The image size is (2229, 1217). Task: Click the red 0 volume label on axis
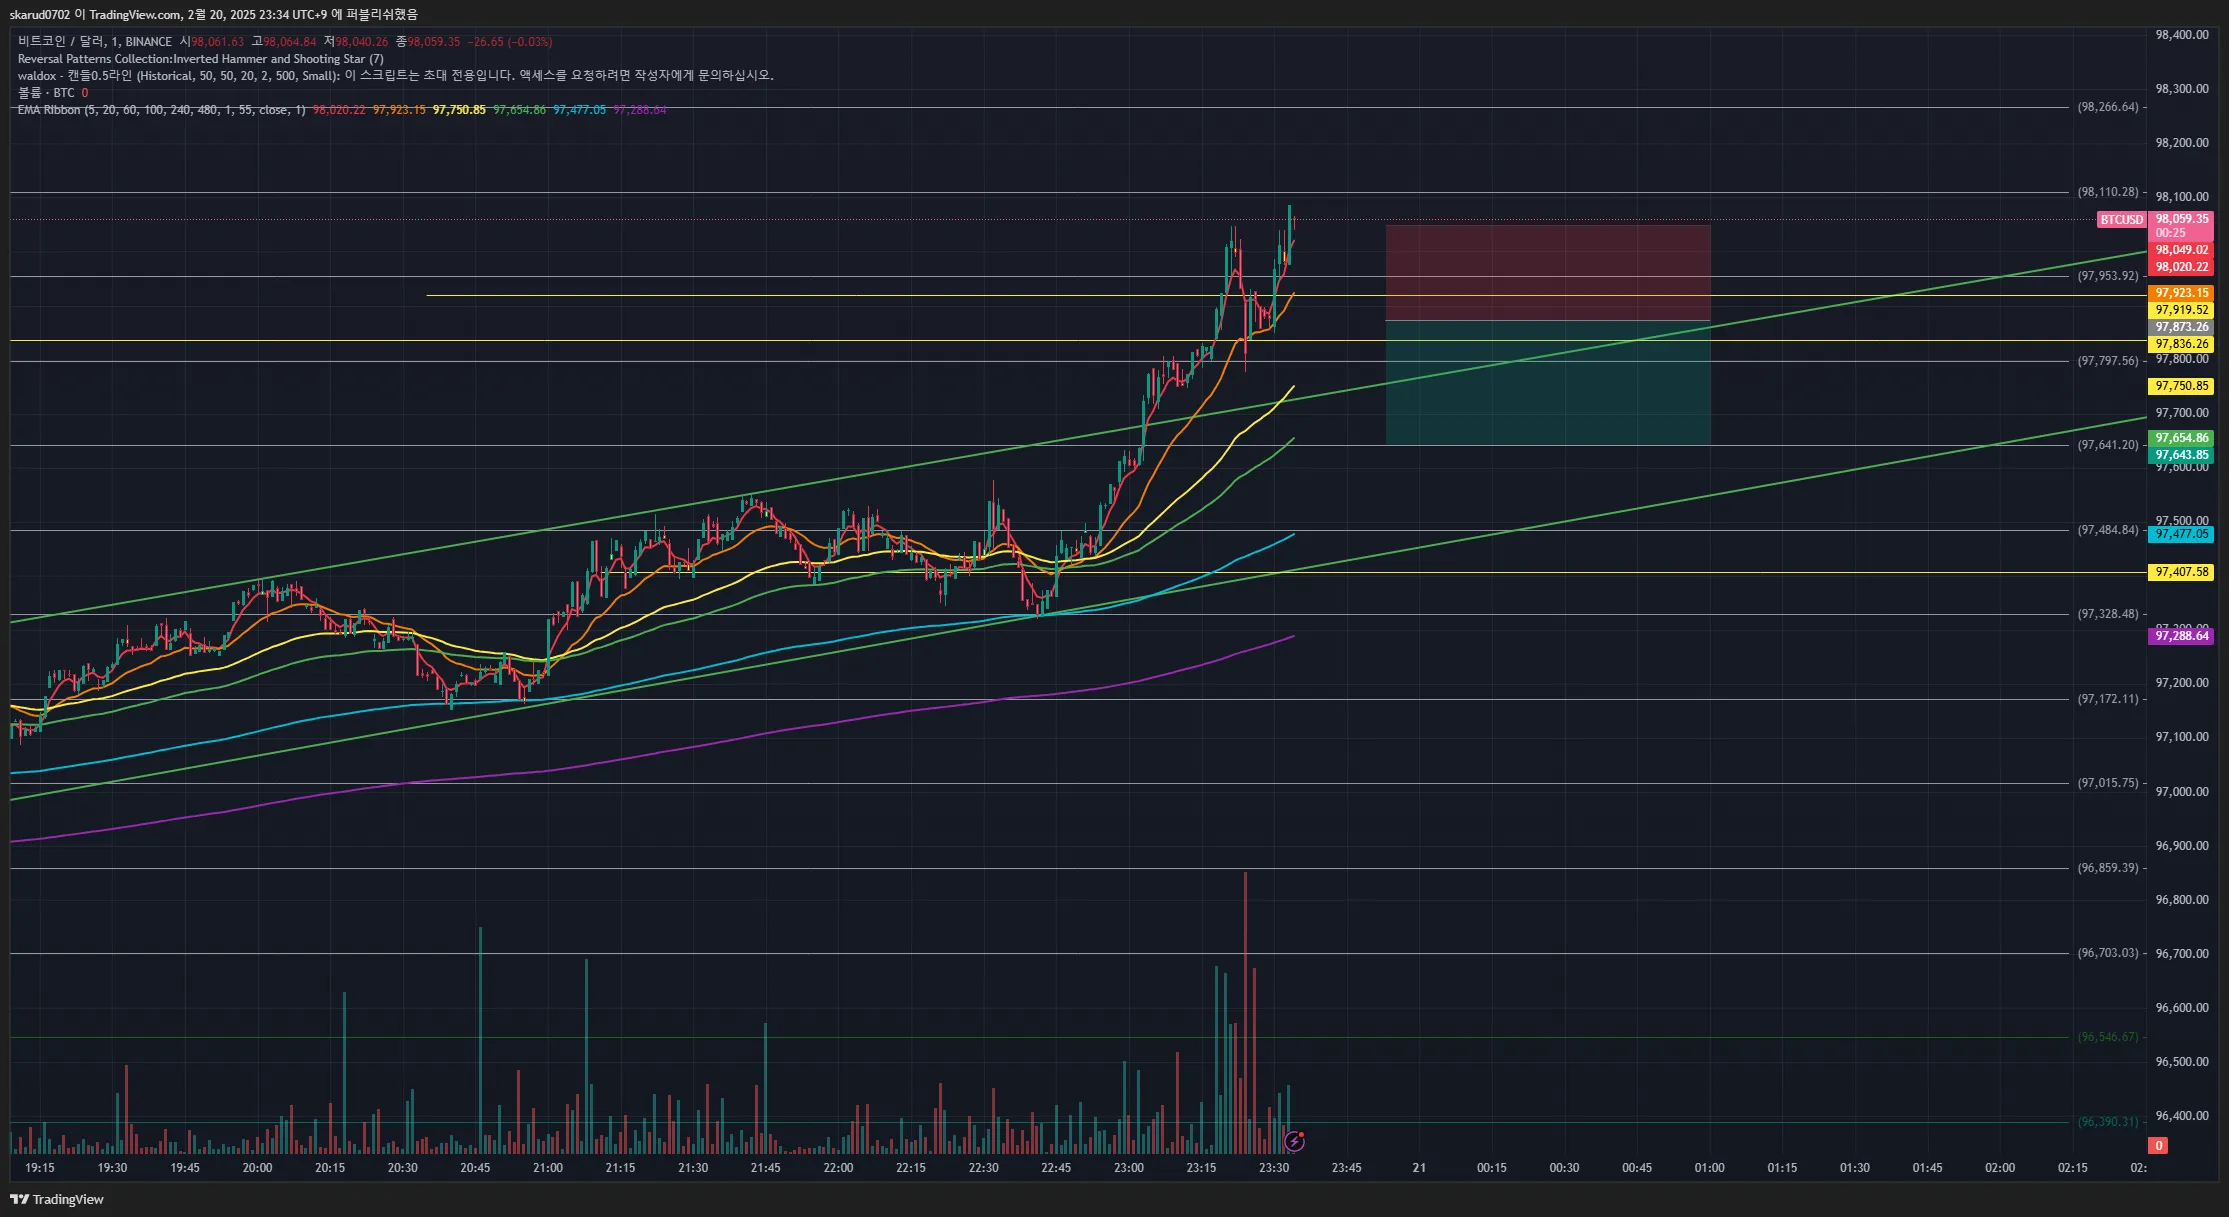click(x=2159, y=1146)
